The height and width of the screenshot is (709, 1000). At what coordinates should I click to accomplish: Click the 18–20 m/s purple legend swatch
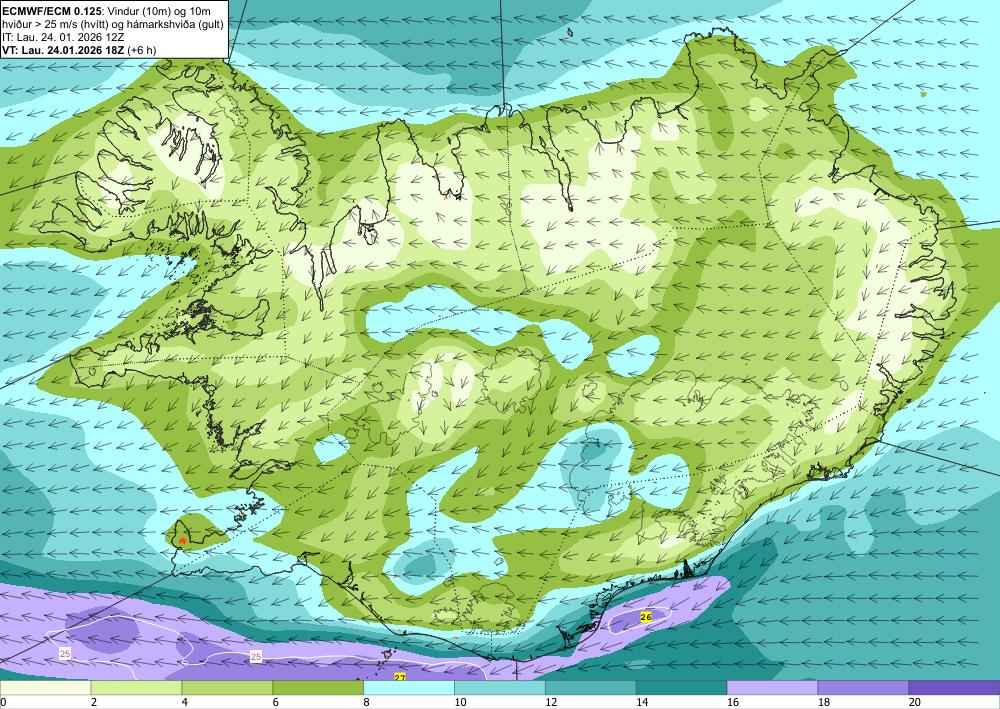tap(863, 688)
